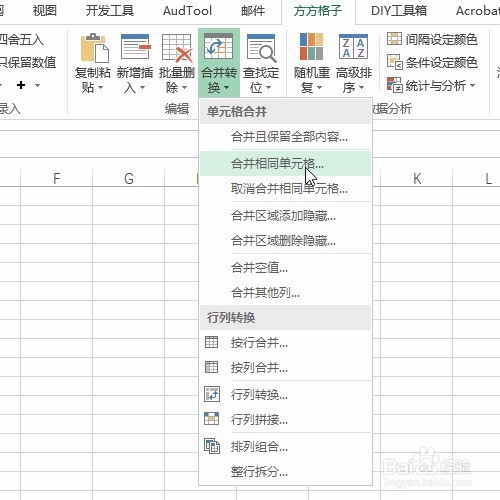Expand the 高级排序 dropdown arrow
500x500 pixels.
(x=361, y=88)
